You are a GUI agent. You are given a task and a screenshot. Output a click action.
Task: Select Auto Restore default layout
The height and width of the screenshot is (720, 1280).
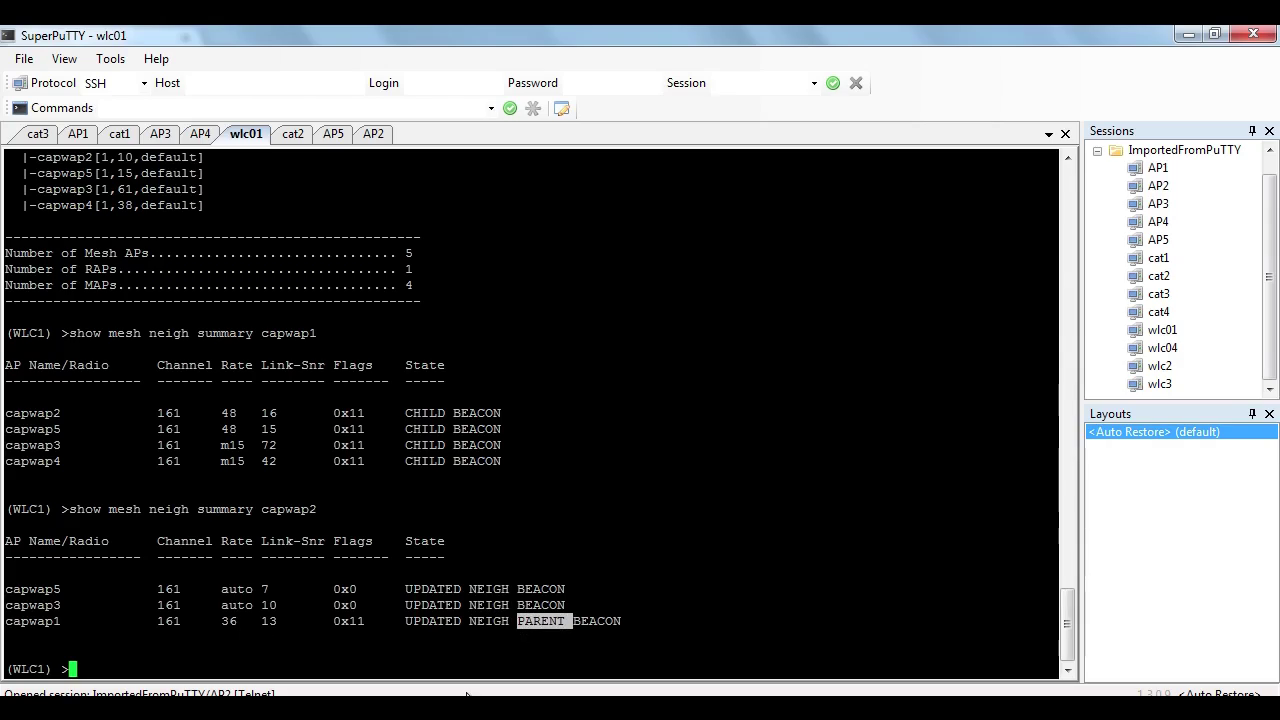(1181, 432)
